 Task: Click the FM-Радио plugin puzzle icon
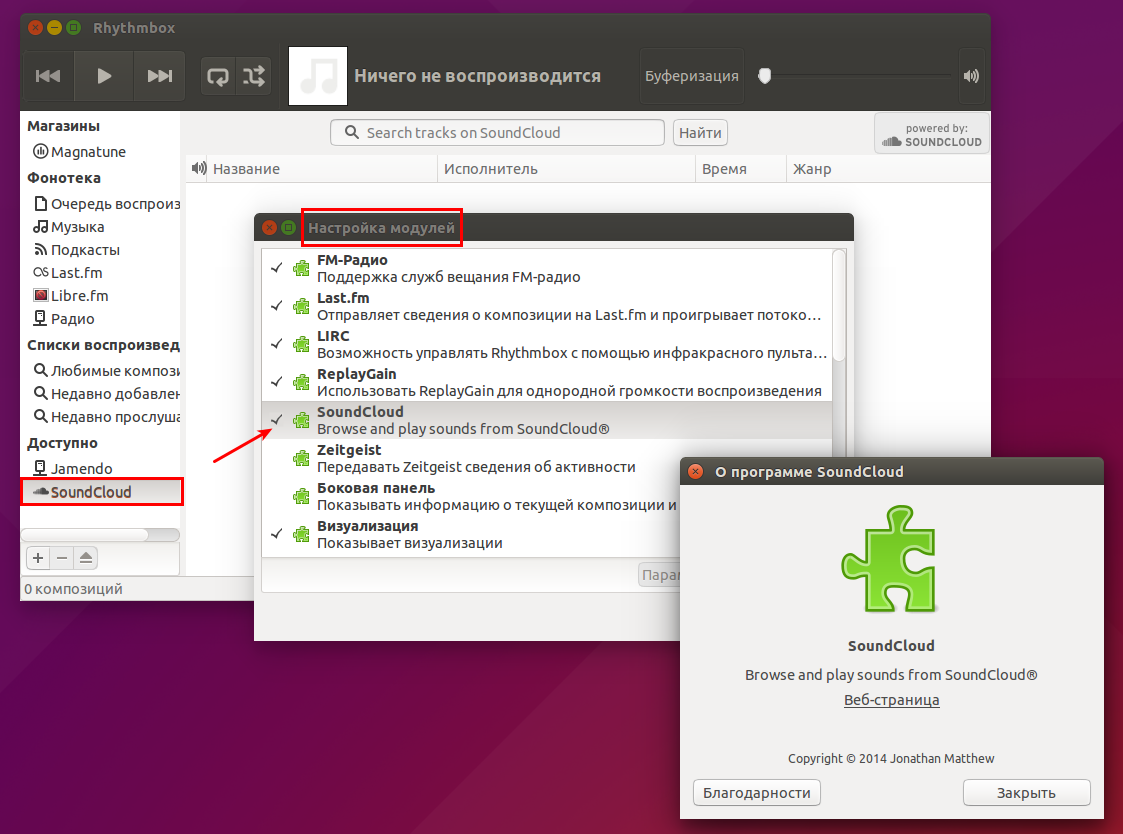pyautogui.click(x=302, y=269)
